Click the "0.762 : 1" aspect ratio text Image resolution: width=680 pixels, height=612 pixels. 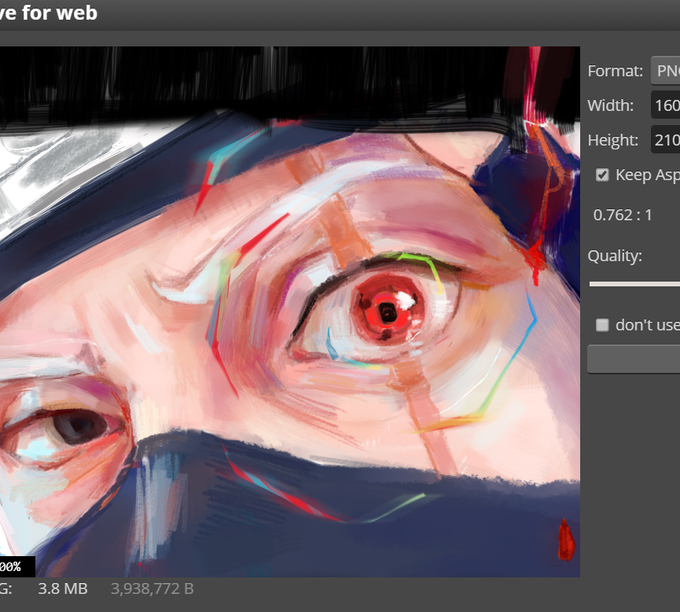coord(622,215)
